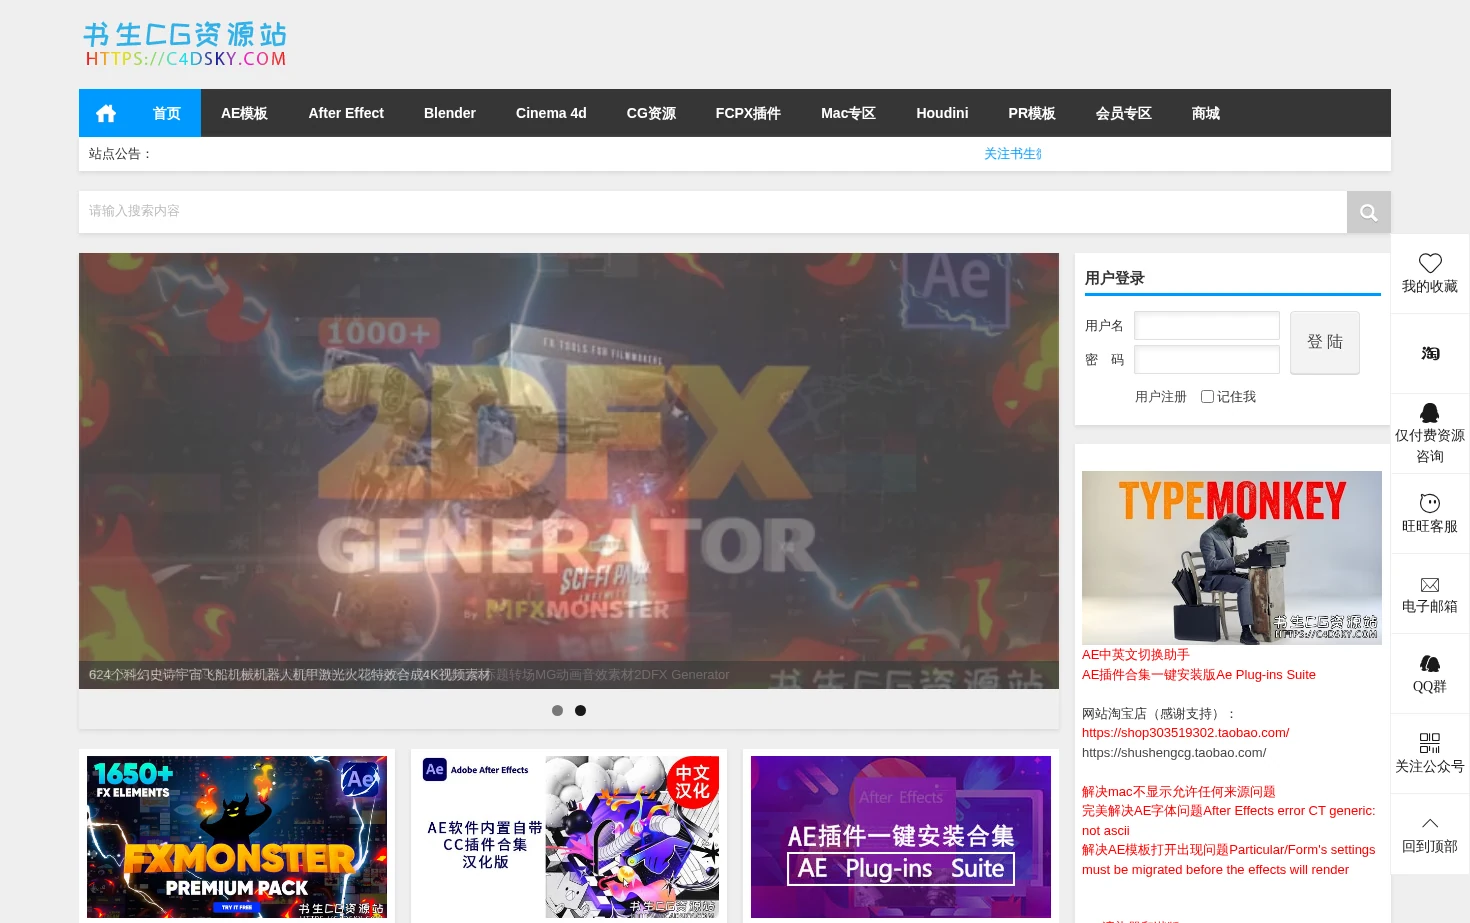This screenshot has width=1470, height=923.
Task: Open the PR模板 menu
Action: click(1032, 113)
